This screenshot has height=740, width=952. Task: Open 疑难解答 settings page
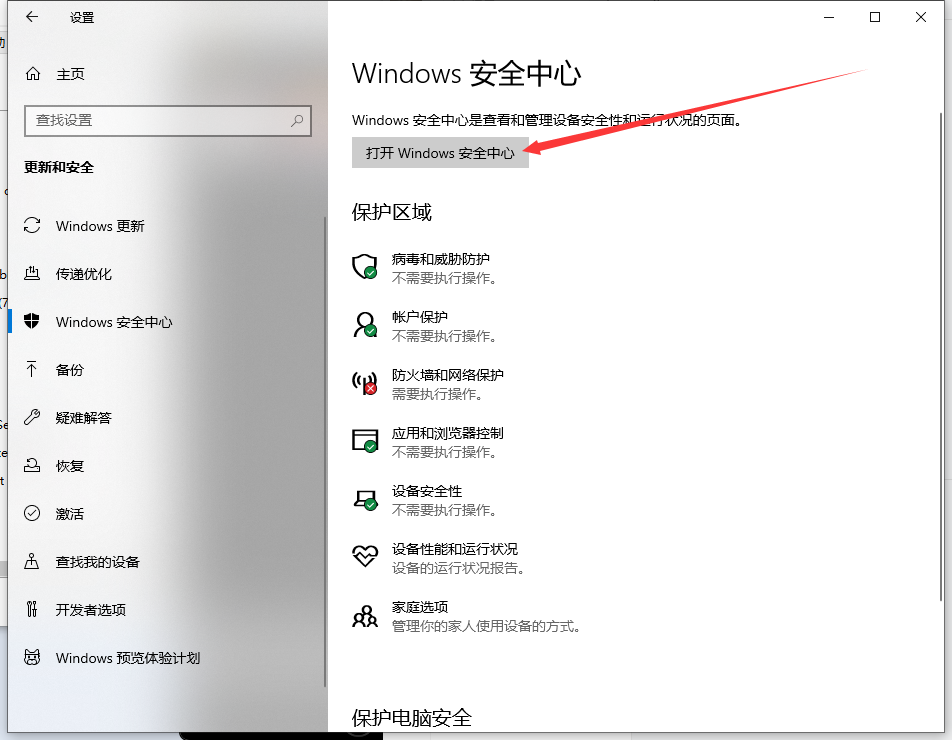point(84,418)
